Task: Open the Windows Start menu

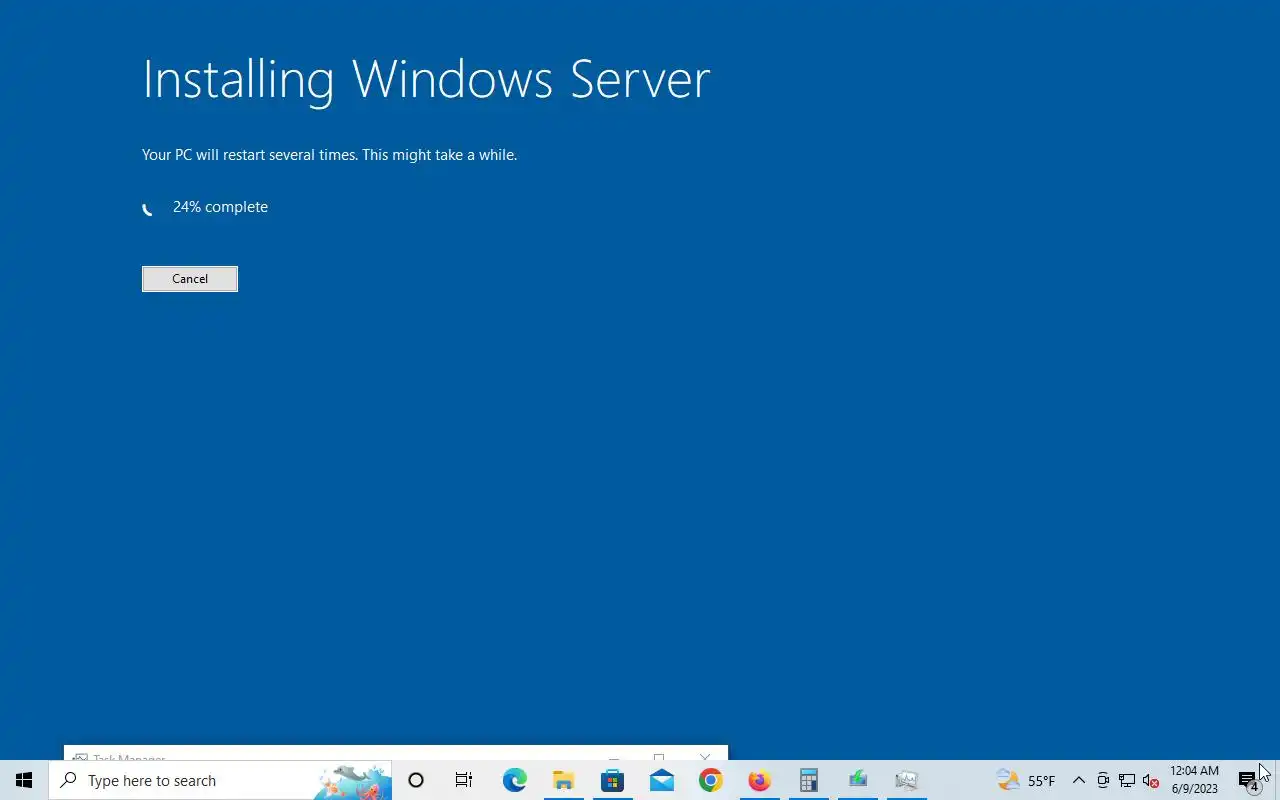Action: (24, 780)
